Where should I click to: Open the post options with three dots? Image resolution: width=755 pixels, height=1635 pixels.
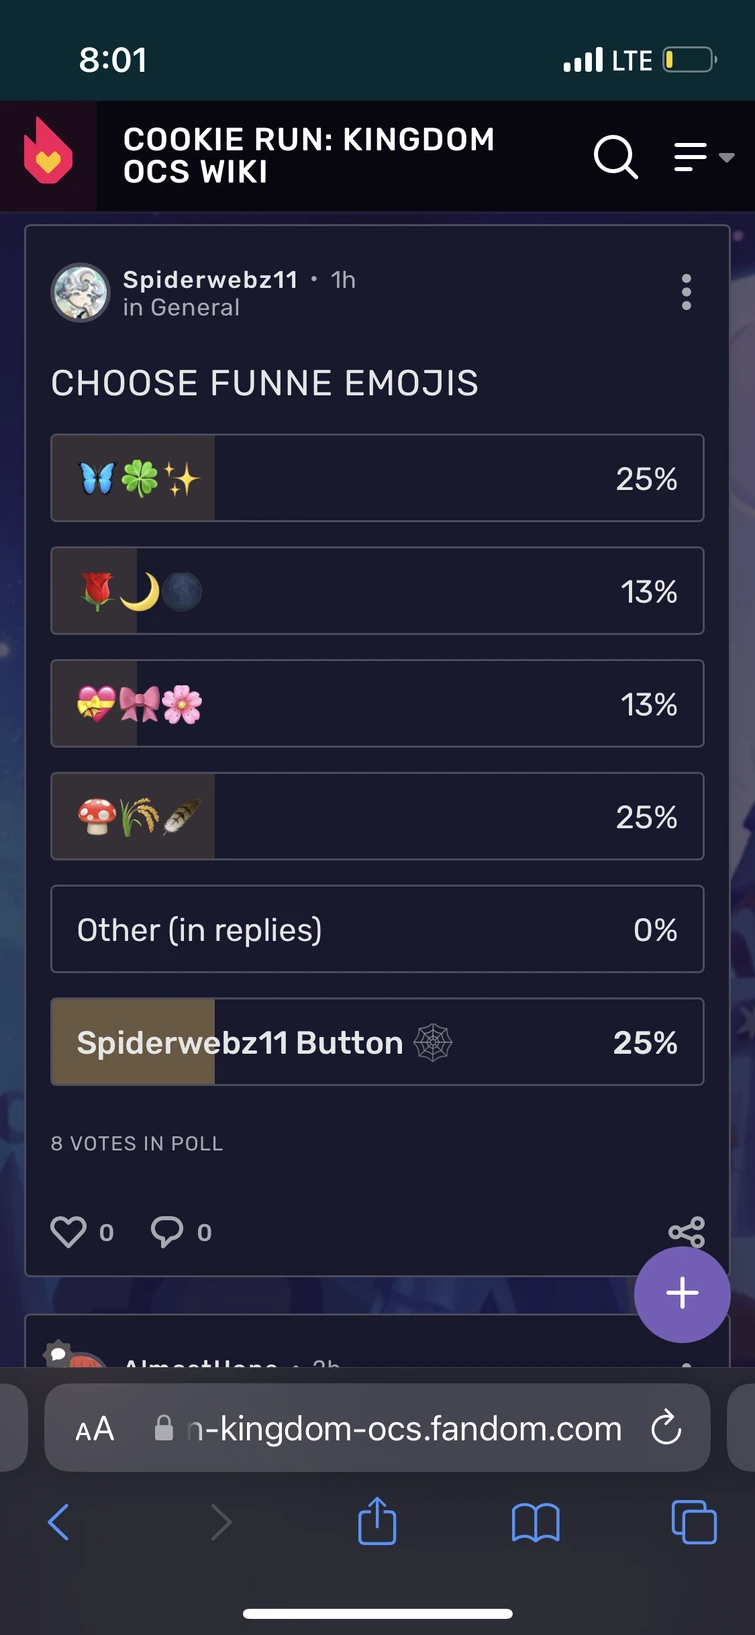(687, 292)
